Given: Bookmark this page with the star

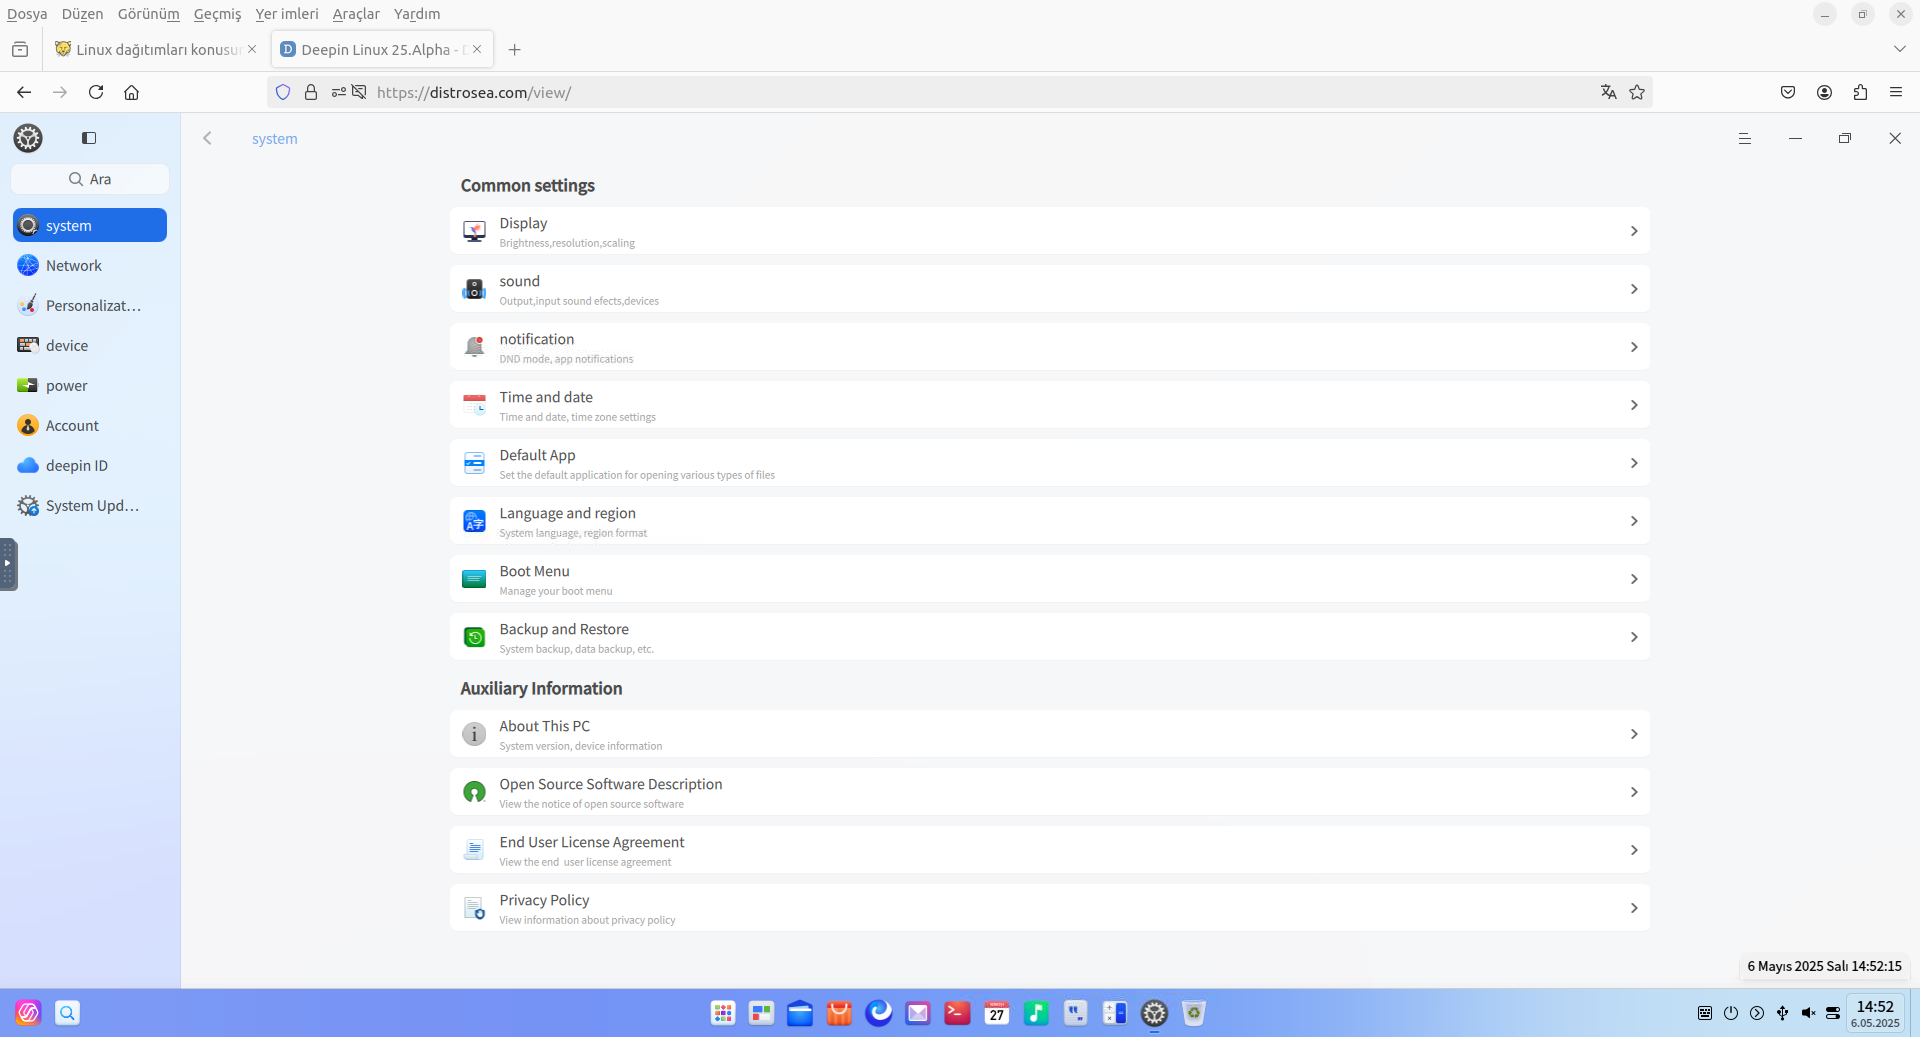Looking at the screenshot, I should (x=1637, y=92).
